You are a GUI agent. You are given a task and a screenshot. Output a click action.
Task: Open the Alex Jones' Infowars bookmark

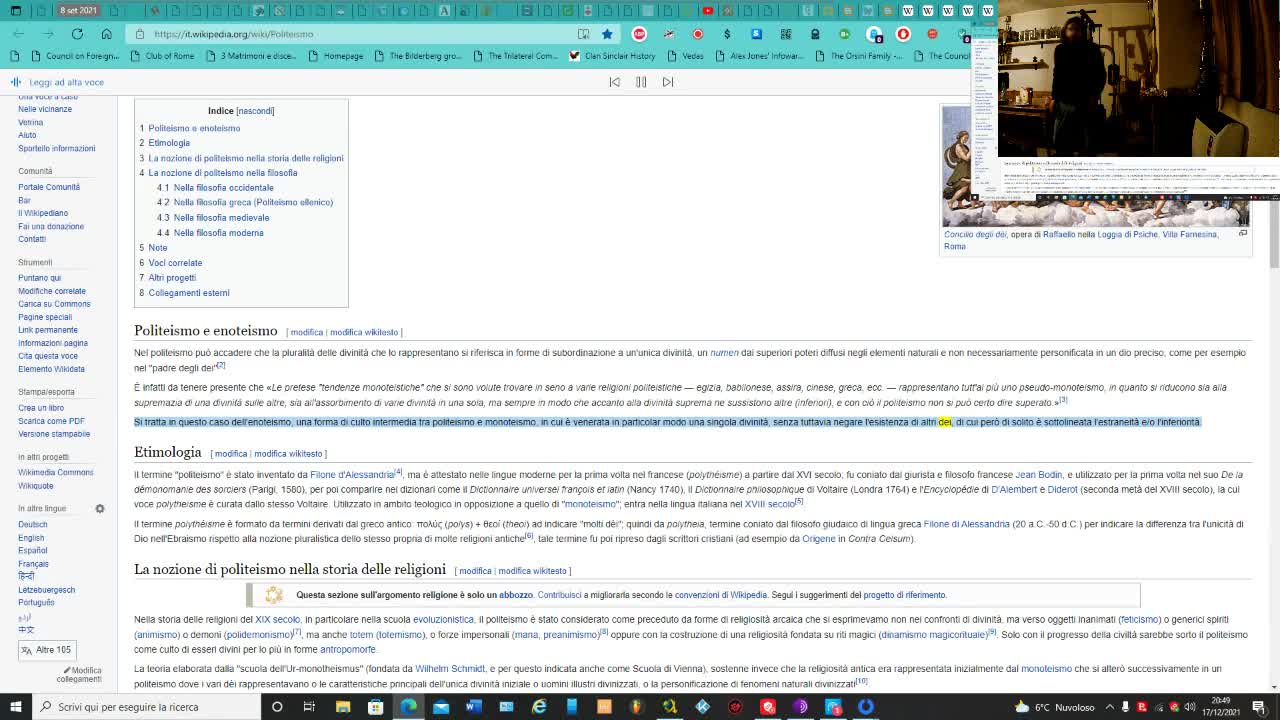[760, 56]
